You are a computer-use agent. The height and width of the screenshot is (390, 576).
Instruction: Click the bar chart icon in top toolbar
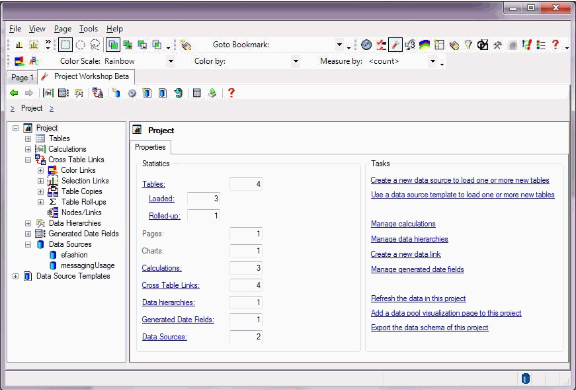coord(19,45)
